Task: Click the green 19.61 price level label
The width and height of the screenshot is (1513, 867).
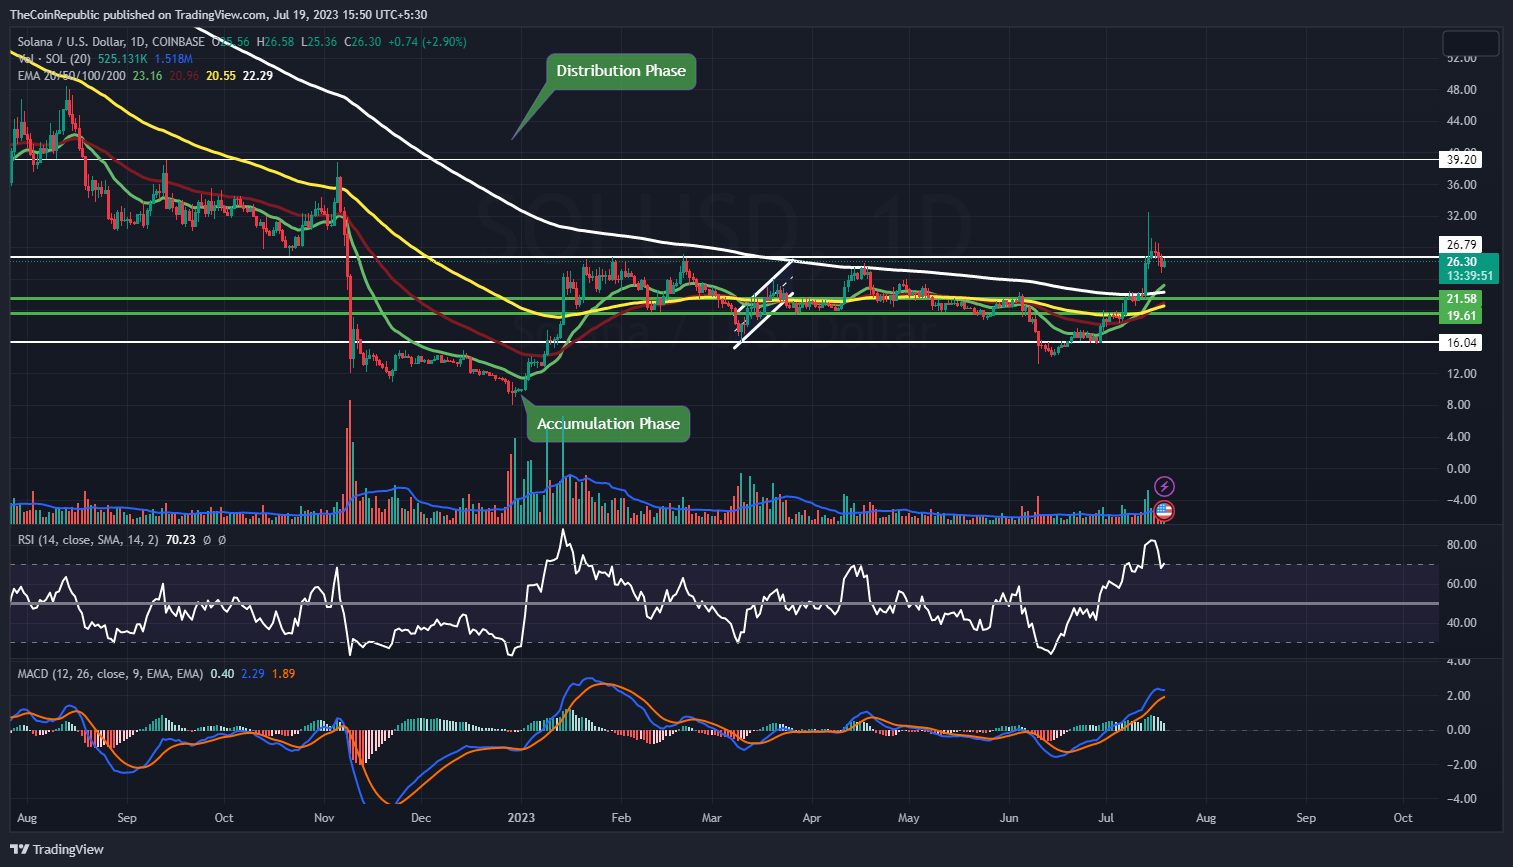Action: coord(1461,316)
